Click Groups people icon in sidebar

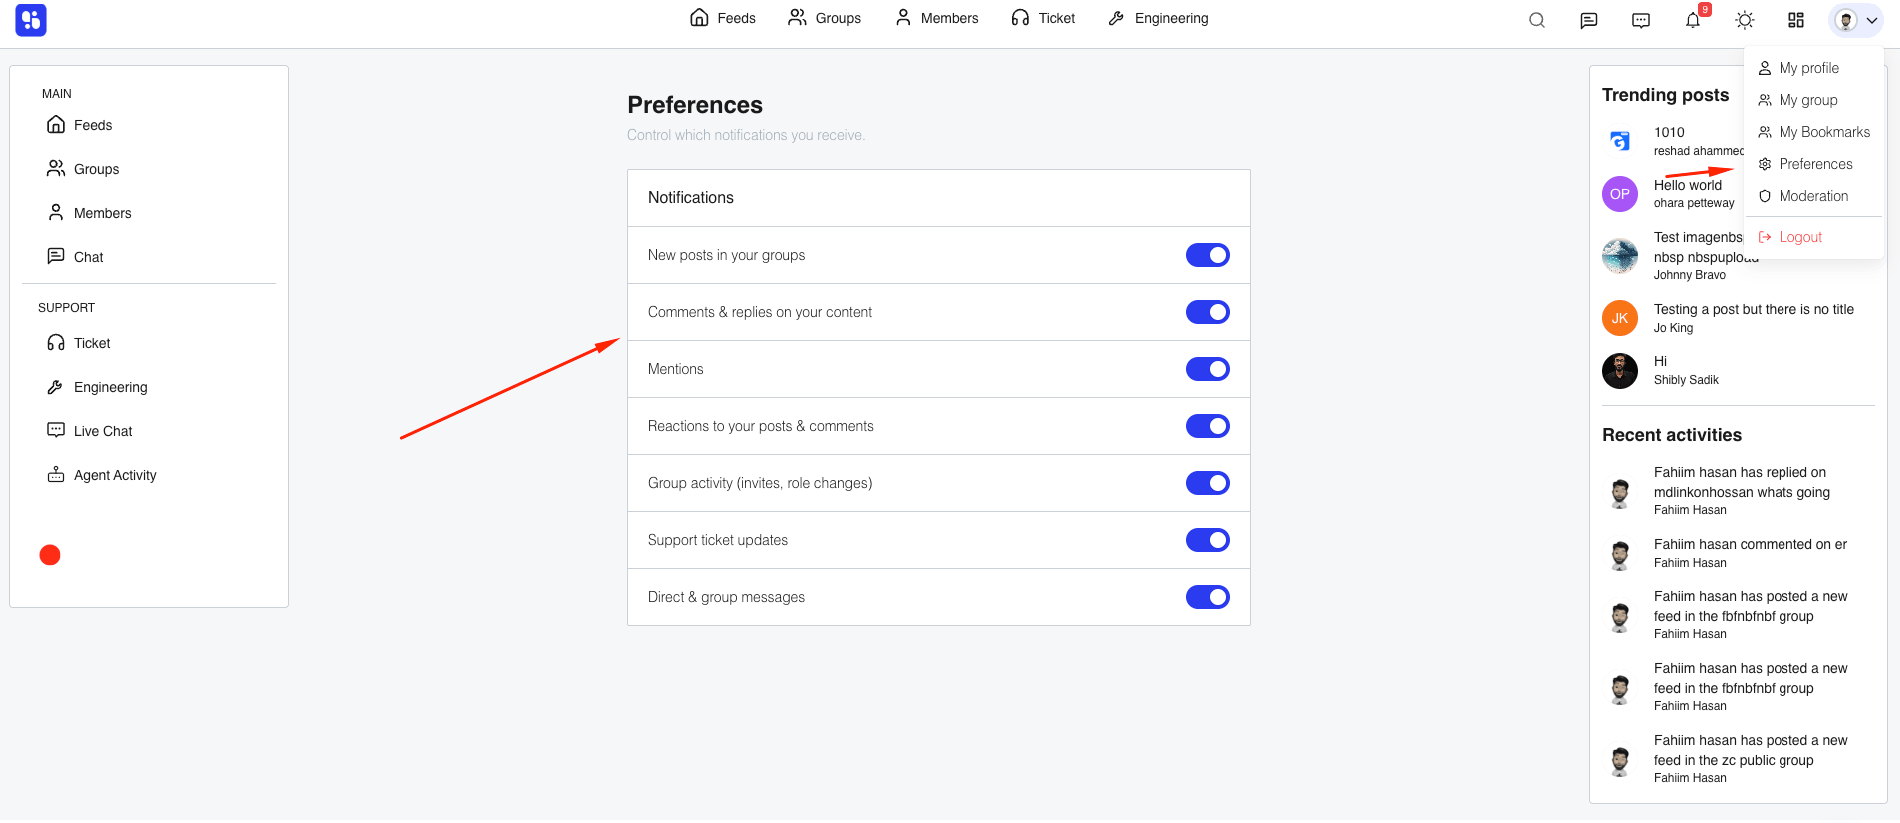(x=56, y=168)
